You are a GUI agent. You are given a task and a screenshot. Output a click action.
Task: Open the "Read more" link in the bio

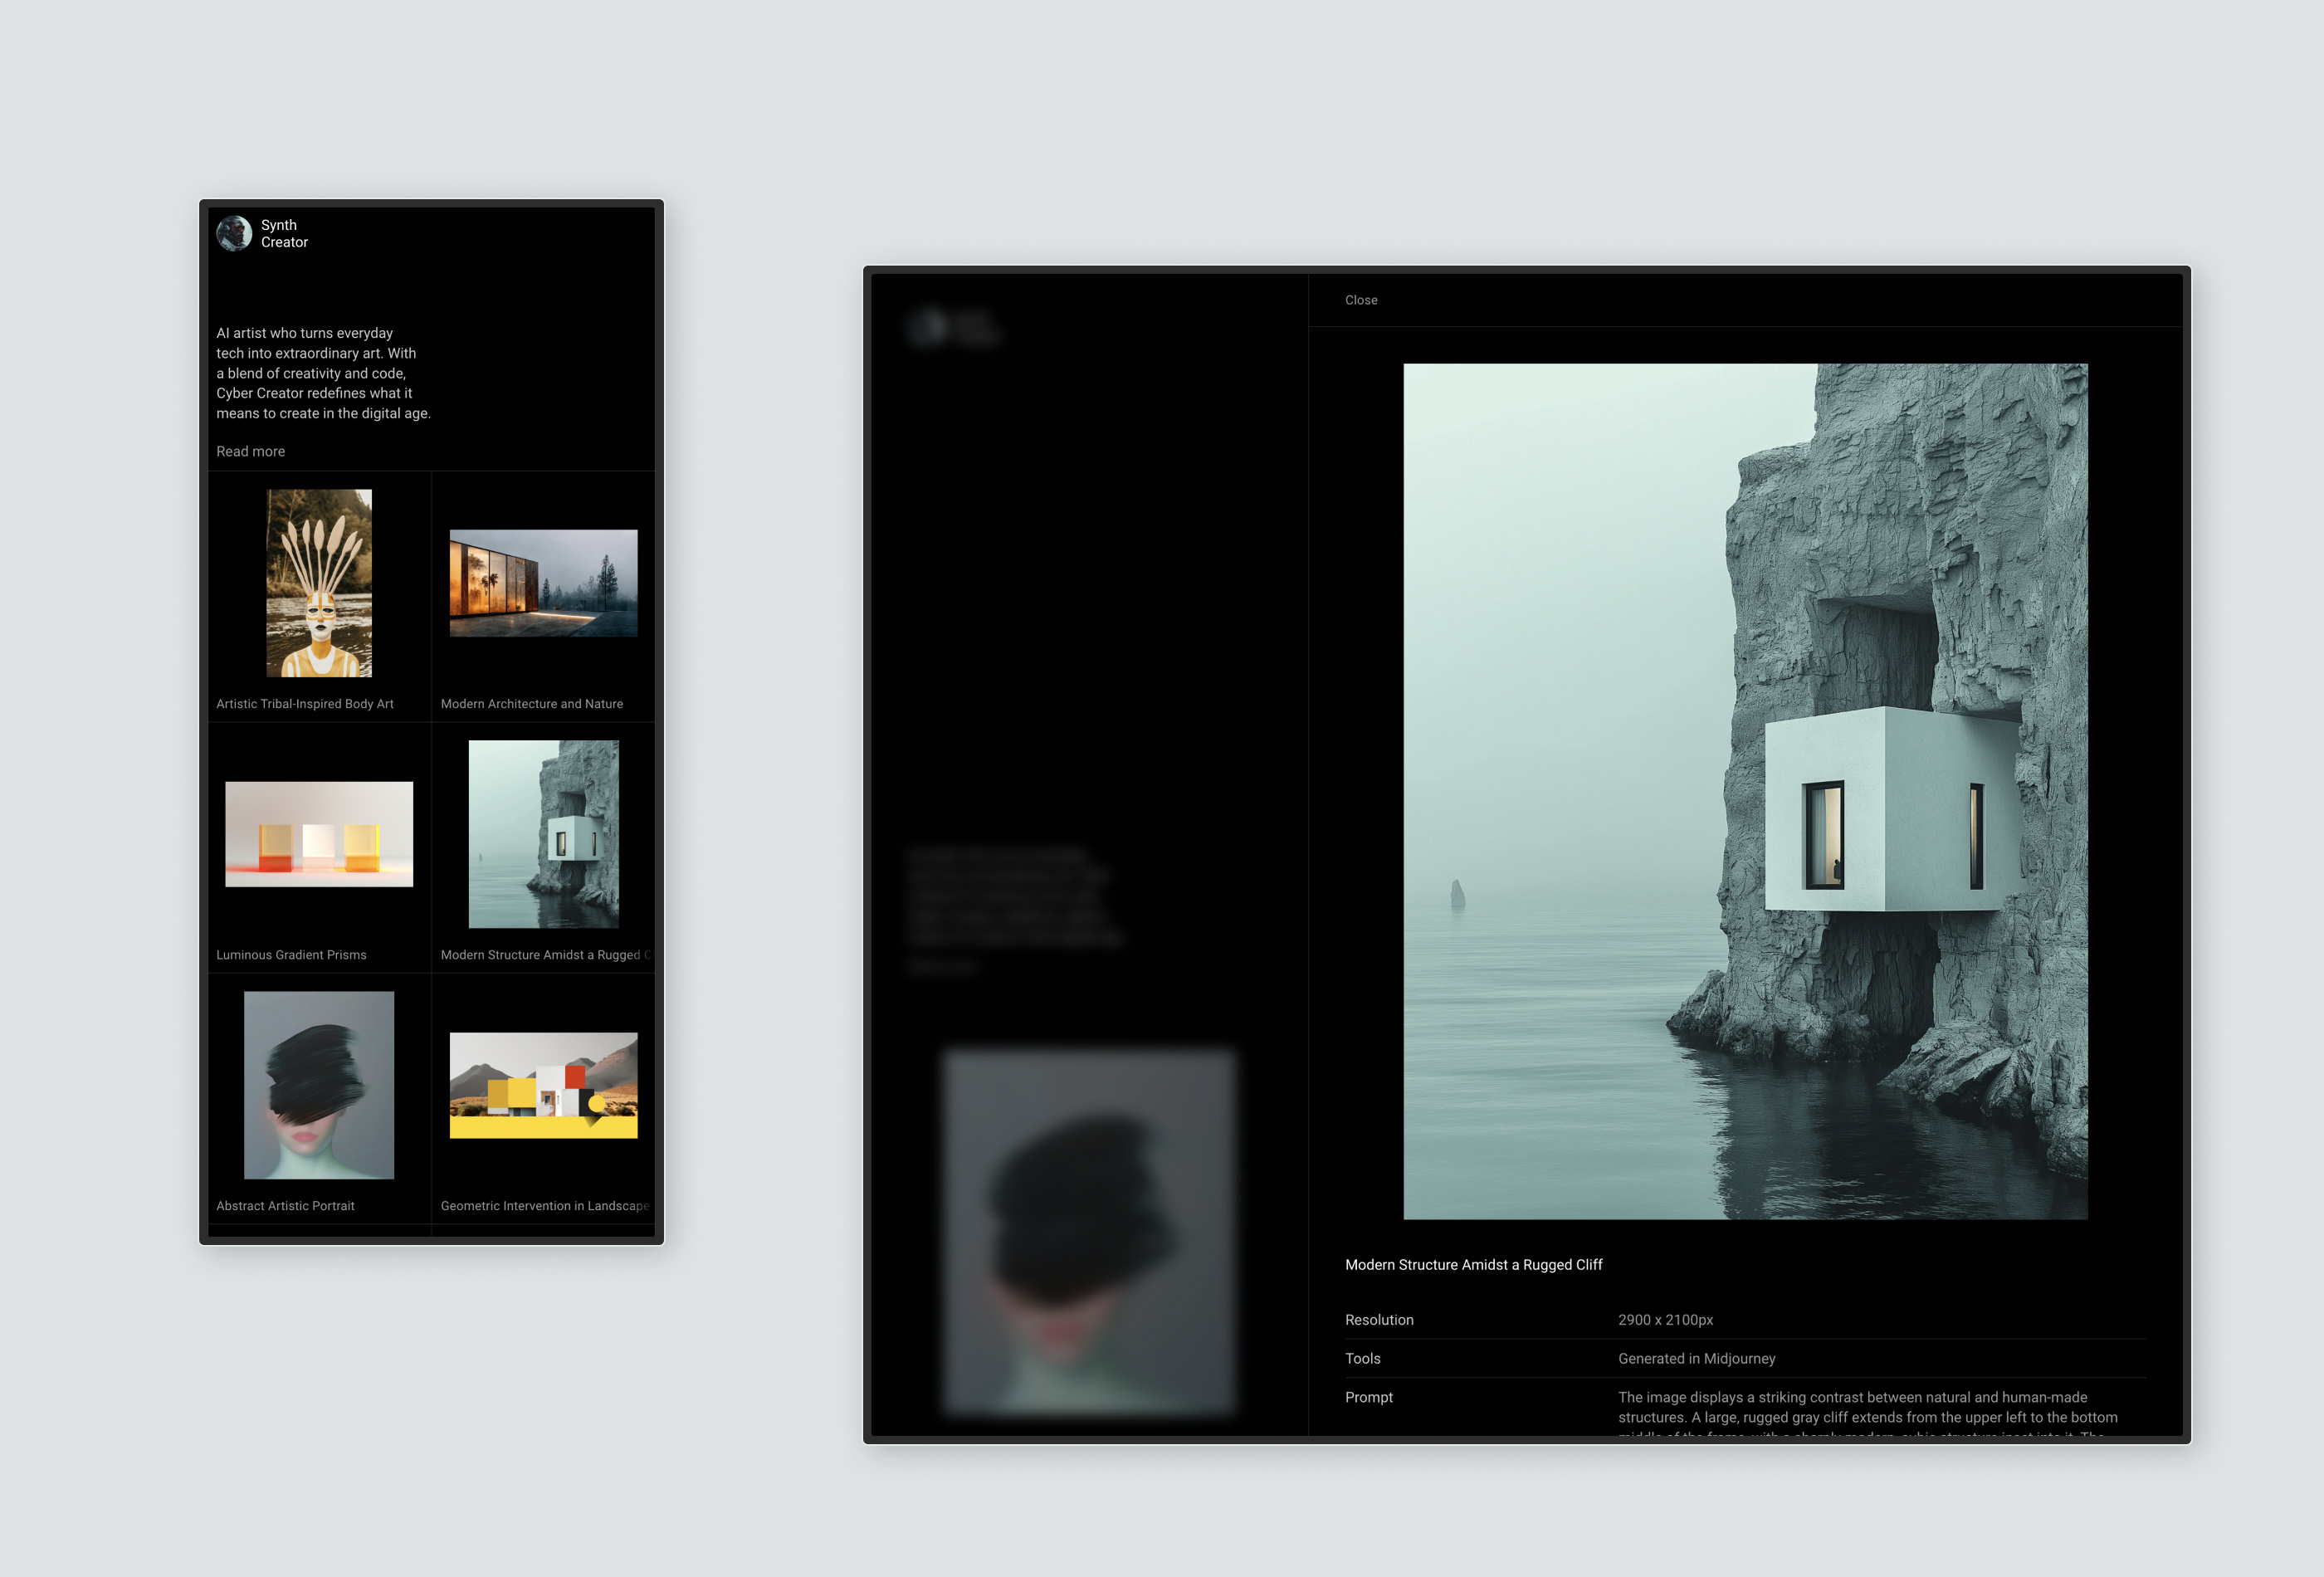tap(250, 451)
